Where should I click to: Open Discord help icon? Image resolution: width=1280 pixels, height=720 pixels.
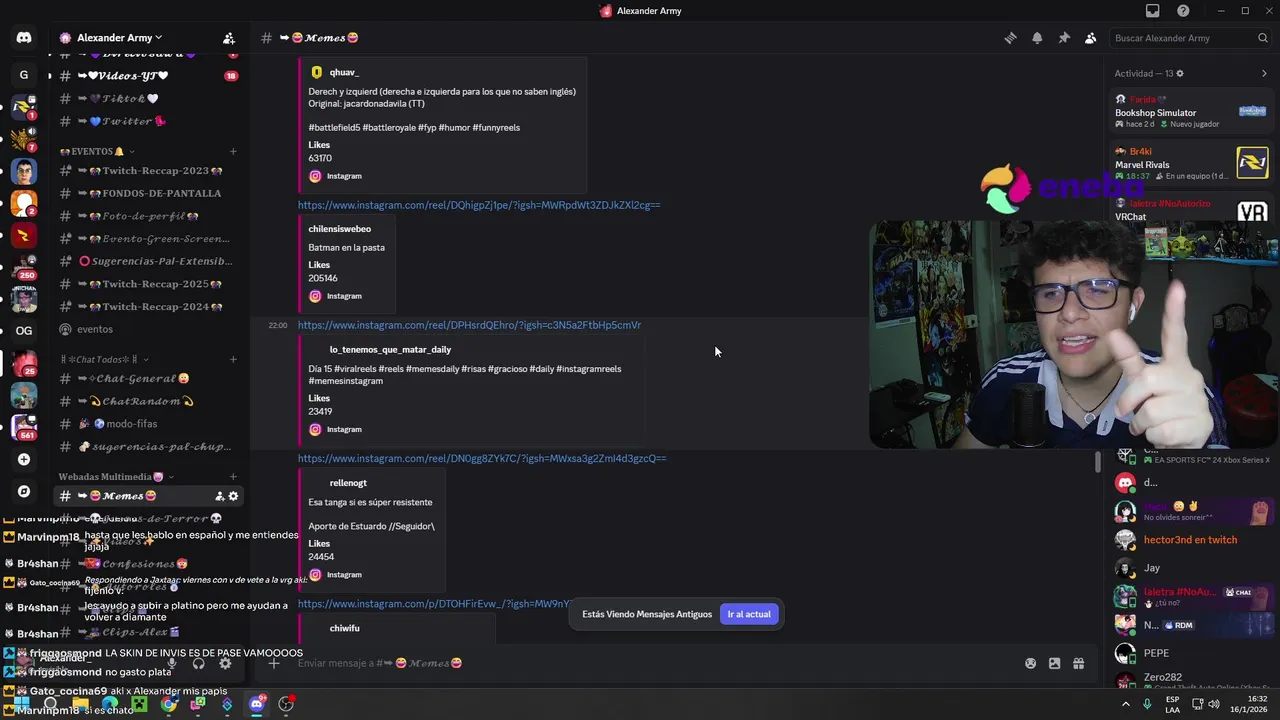pyautogui.click(x=1184, y=11)
